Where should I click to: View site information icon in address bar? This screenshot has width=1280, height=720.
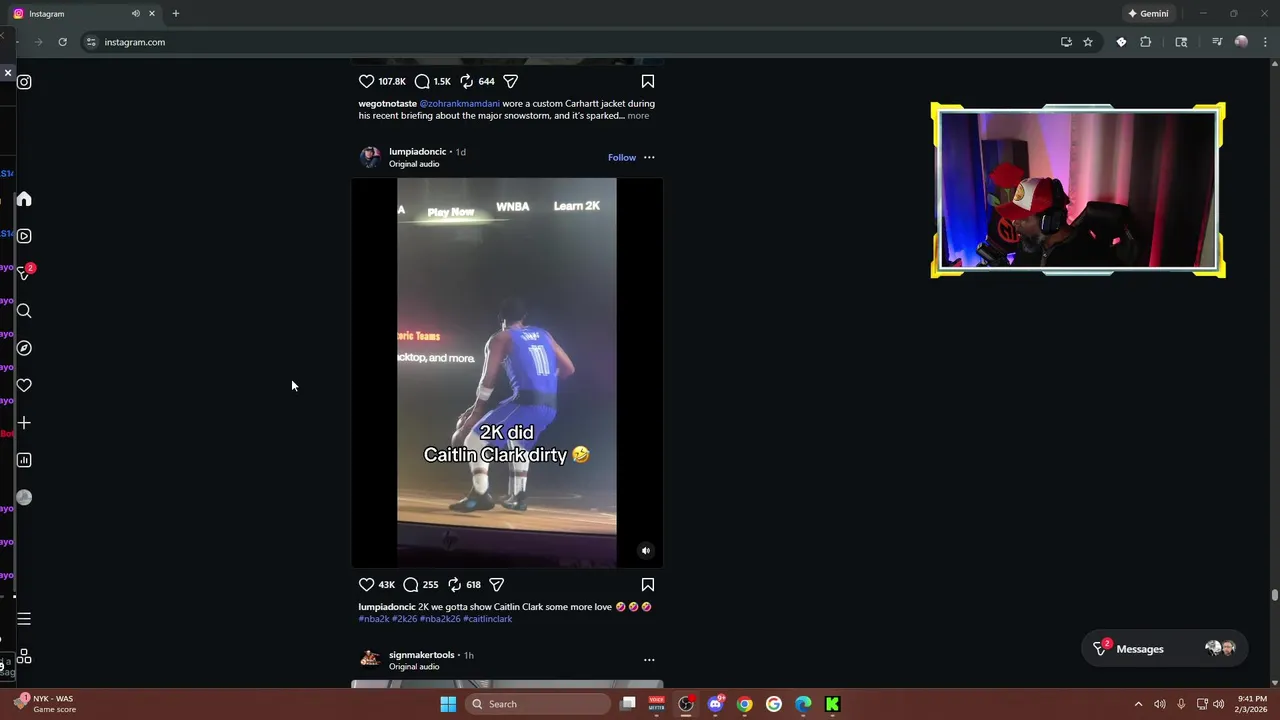(x=91, y=42)
